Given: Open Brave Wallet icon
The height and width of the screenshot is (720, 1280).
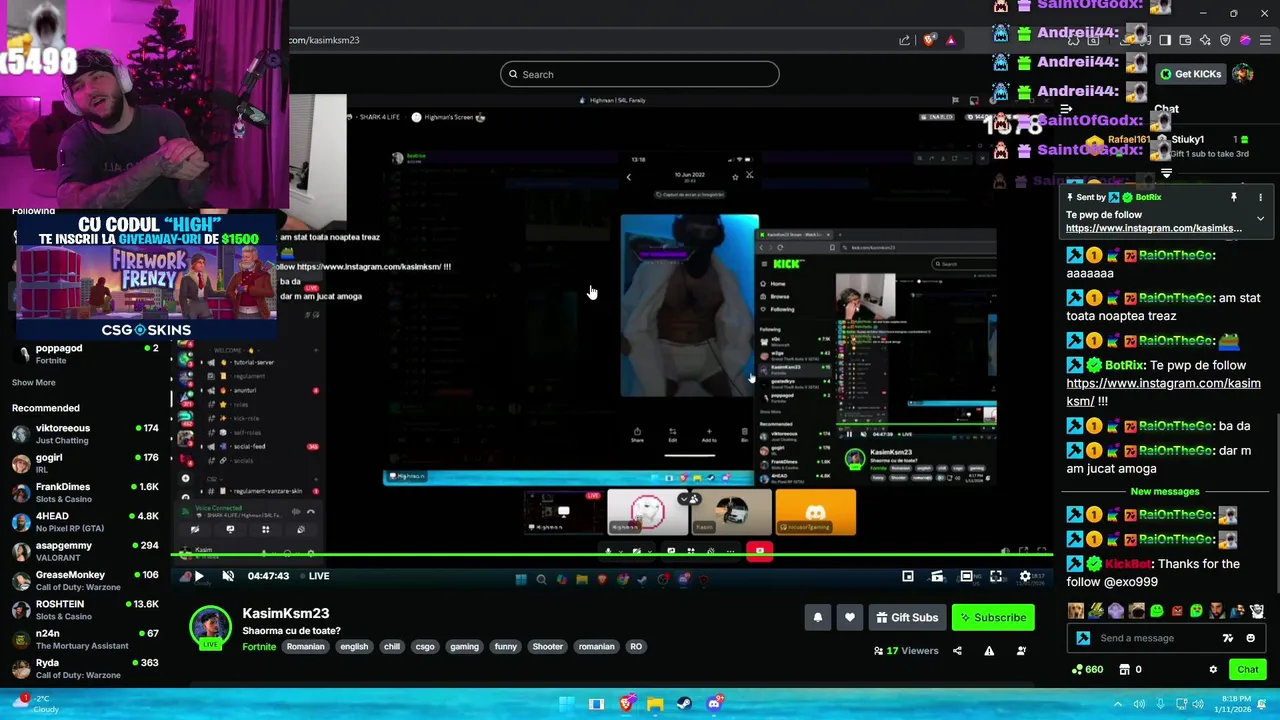Looking at the screenshot, I should pyautogui.click(x=1185, y=40).
